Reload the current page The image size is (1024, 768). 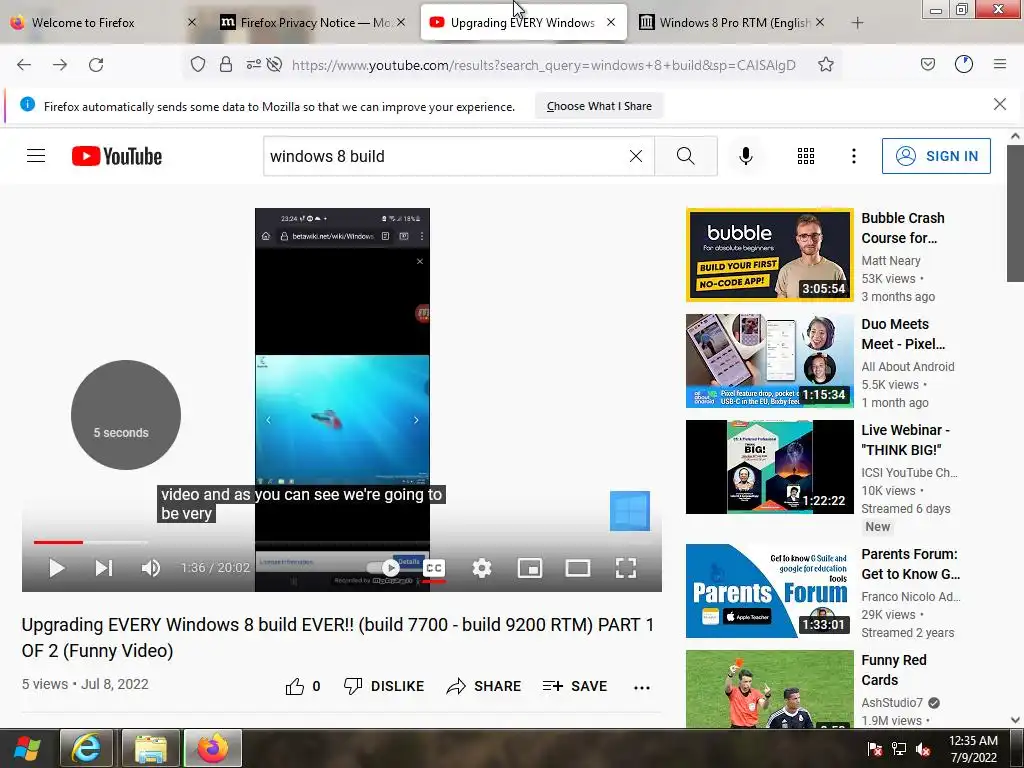(96, 65)
